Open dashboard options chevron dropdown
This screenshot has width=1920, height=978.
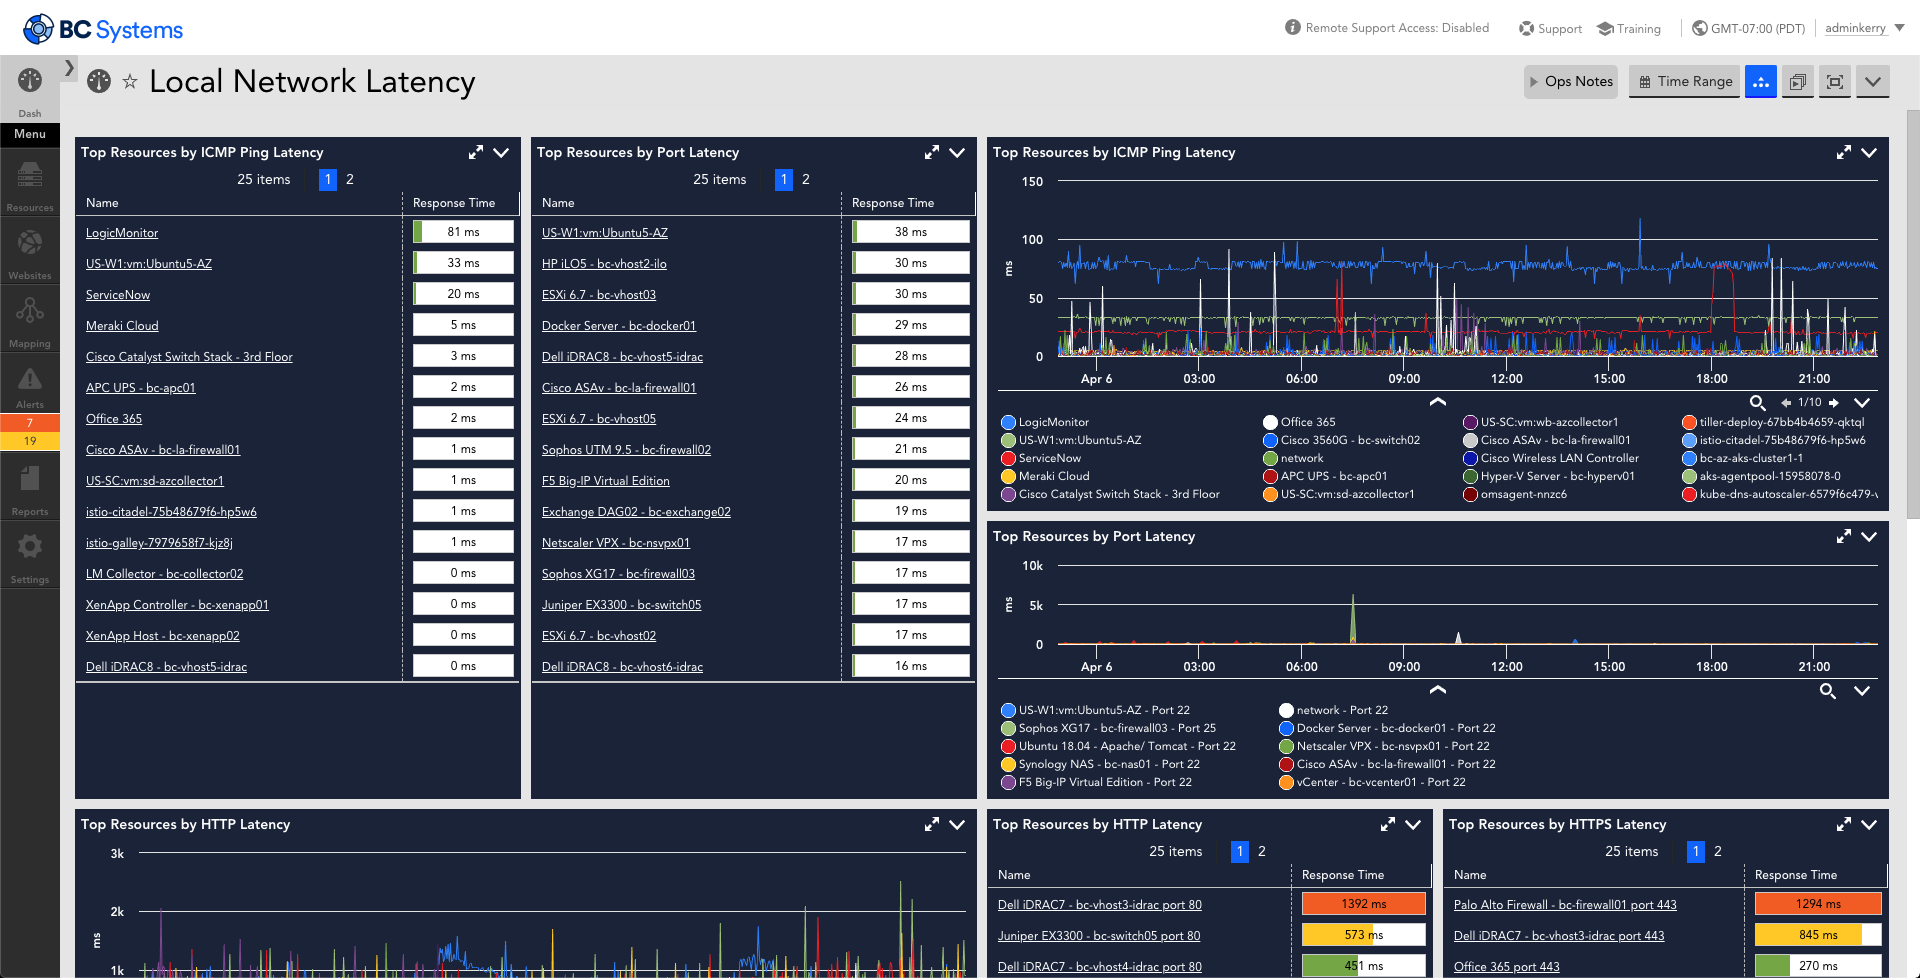pyautogui.click(x=1873, y=82)
